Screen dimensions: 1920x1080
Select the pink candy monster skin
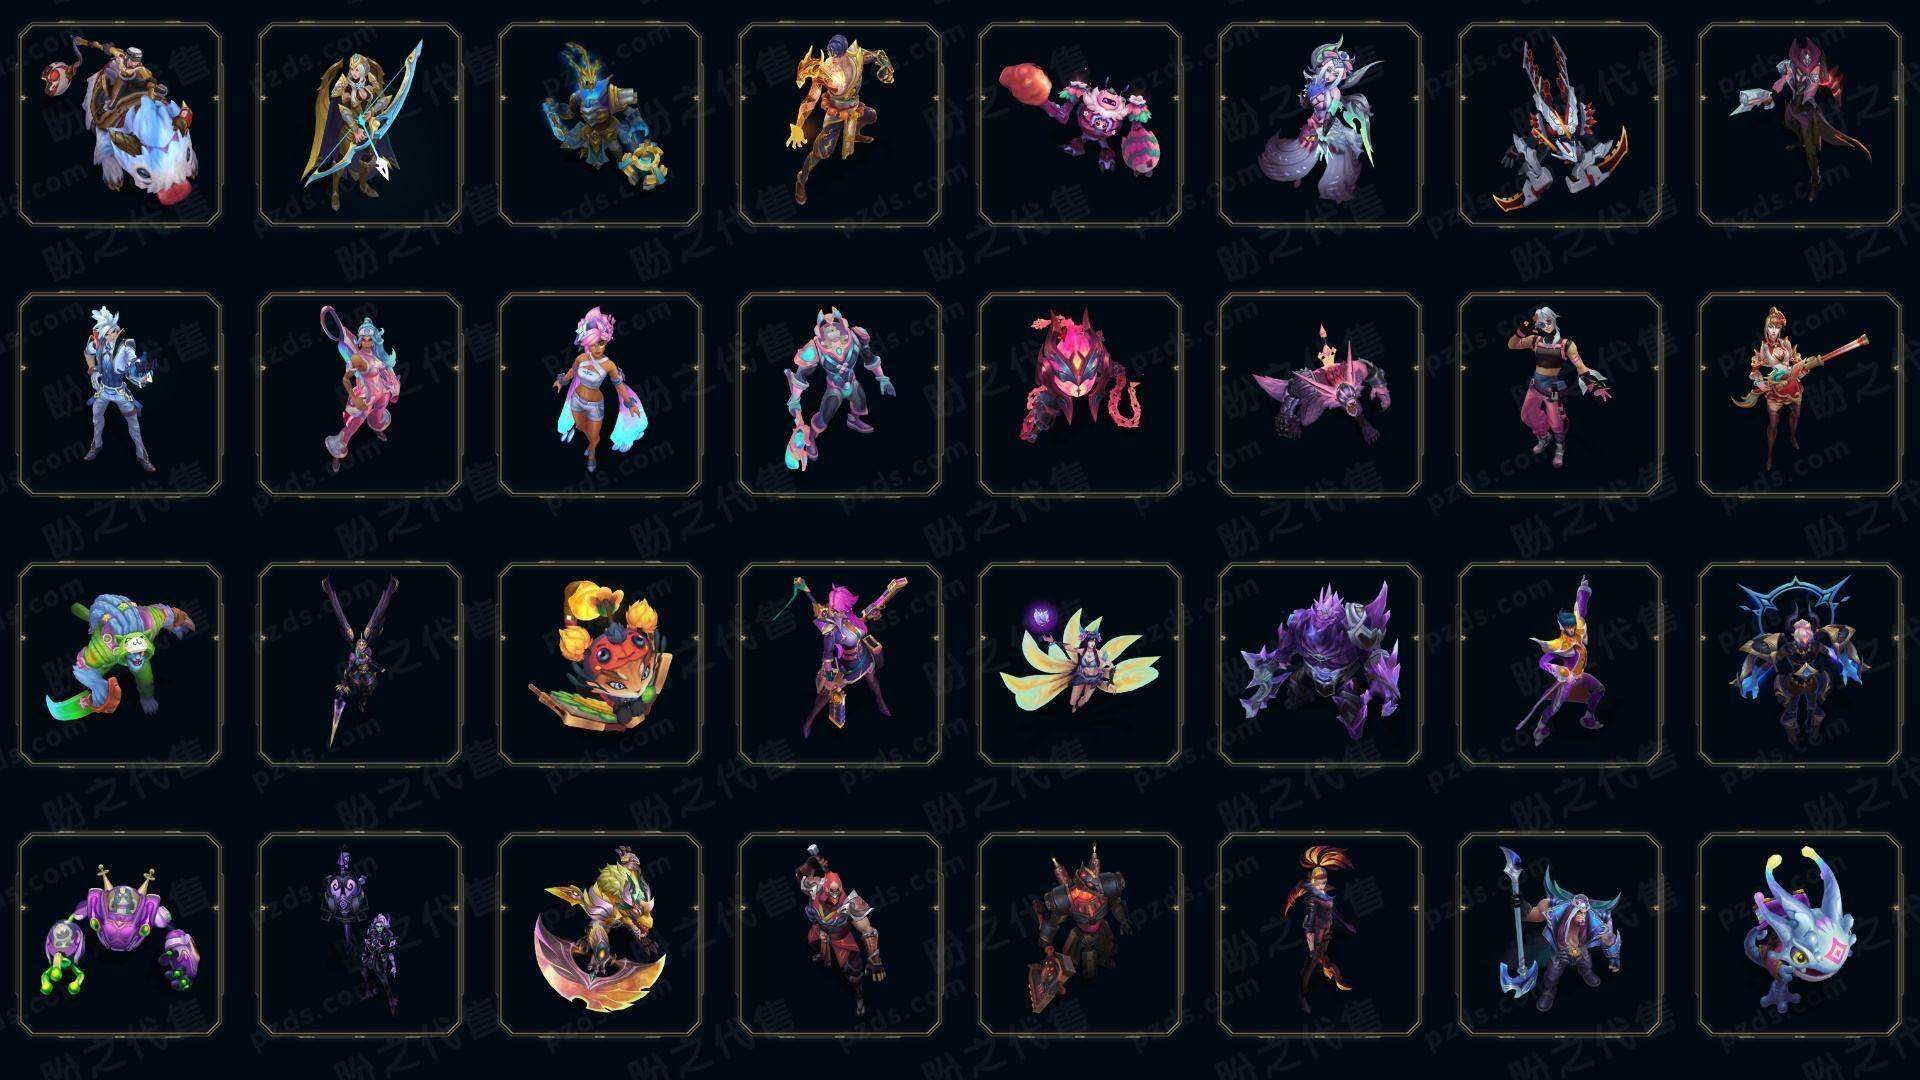click(1080, 125)
